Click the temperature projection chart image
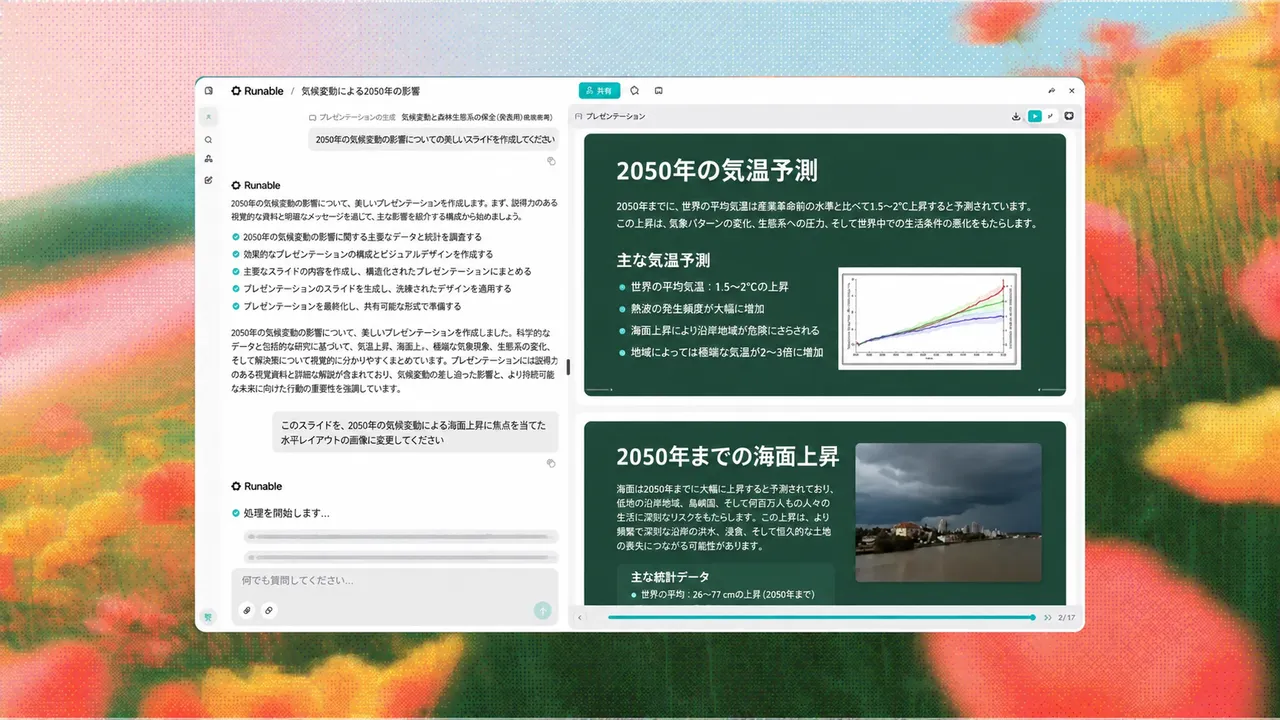The height and width of the screenshot is (720, 1280). pos(929,318)
